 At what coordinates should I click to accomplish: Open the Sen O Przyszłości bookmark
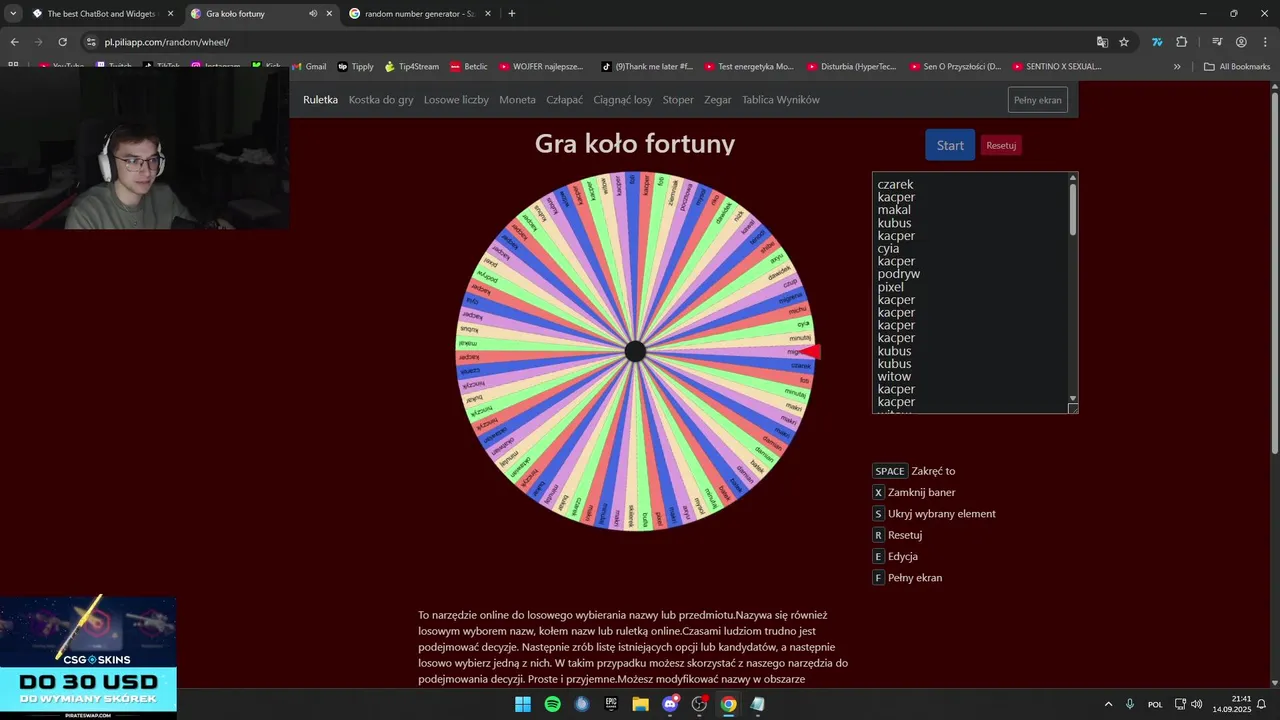pyautogui.click(x=955, y=67)
